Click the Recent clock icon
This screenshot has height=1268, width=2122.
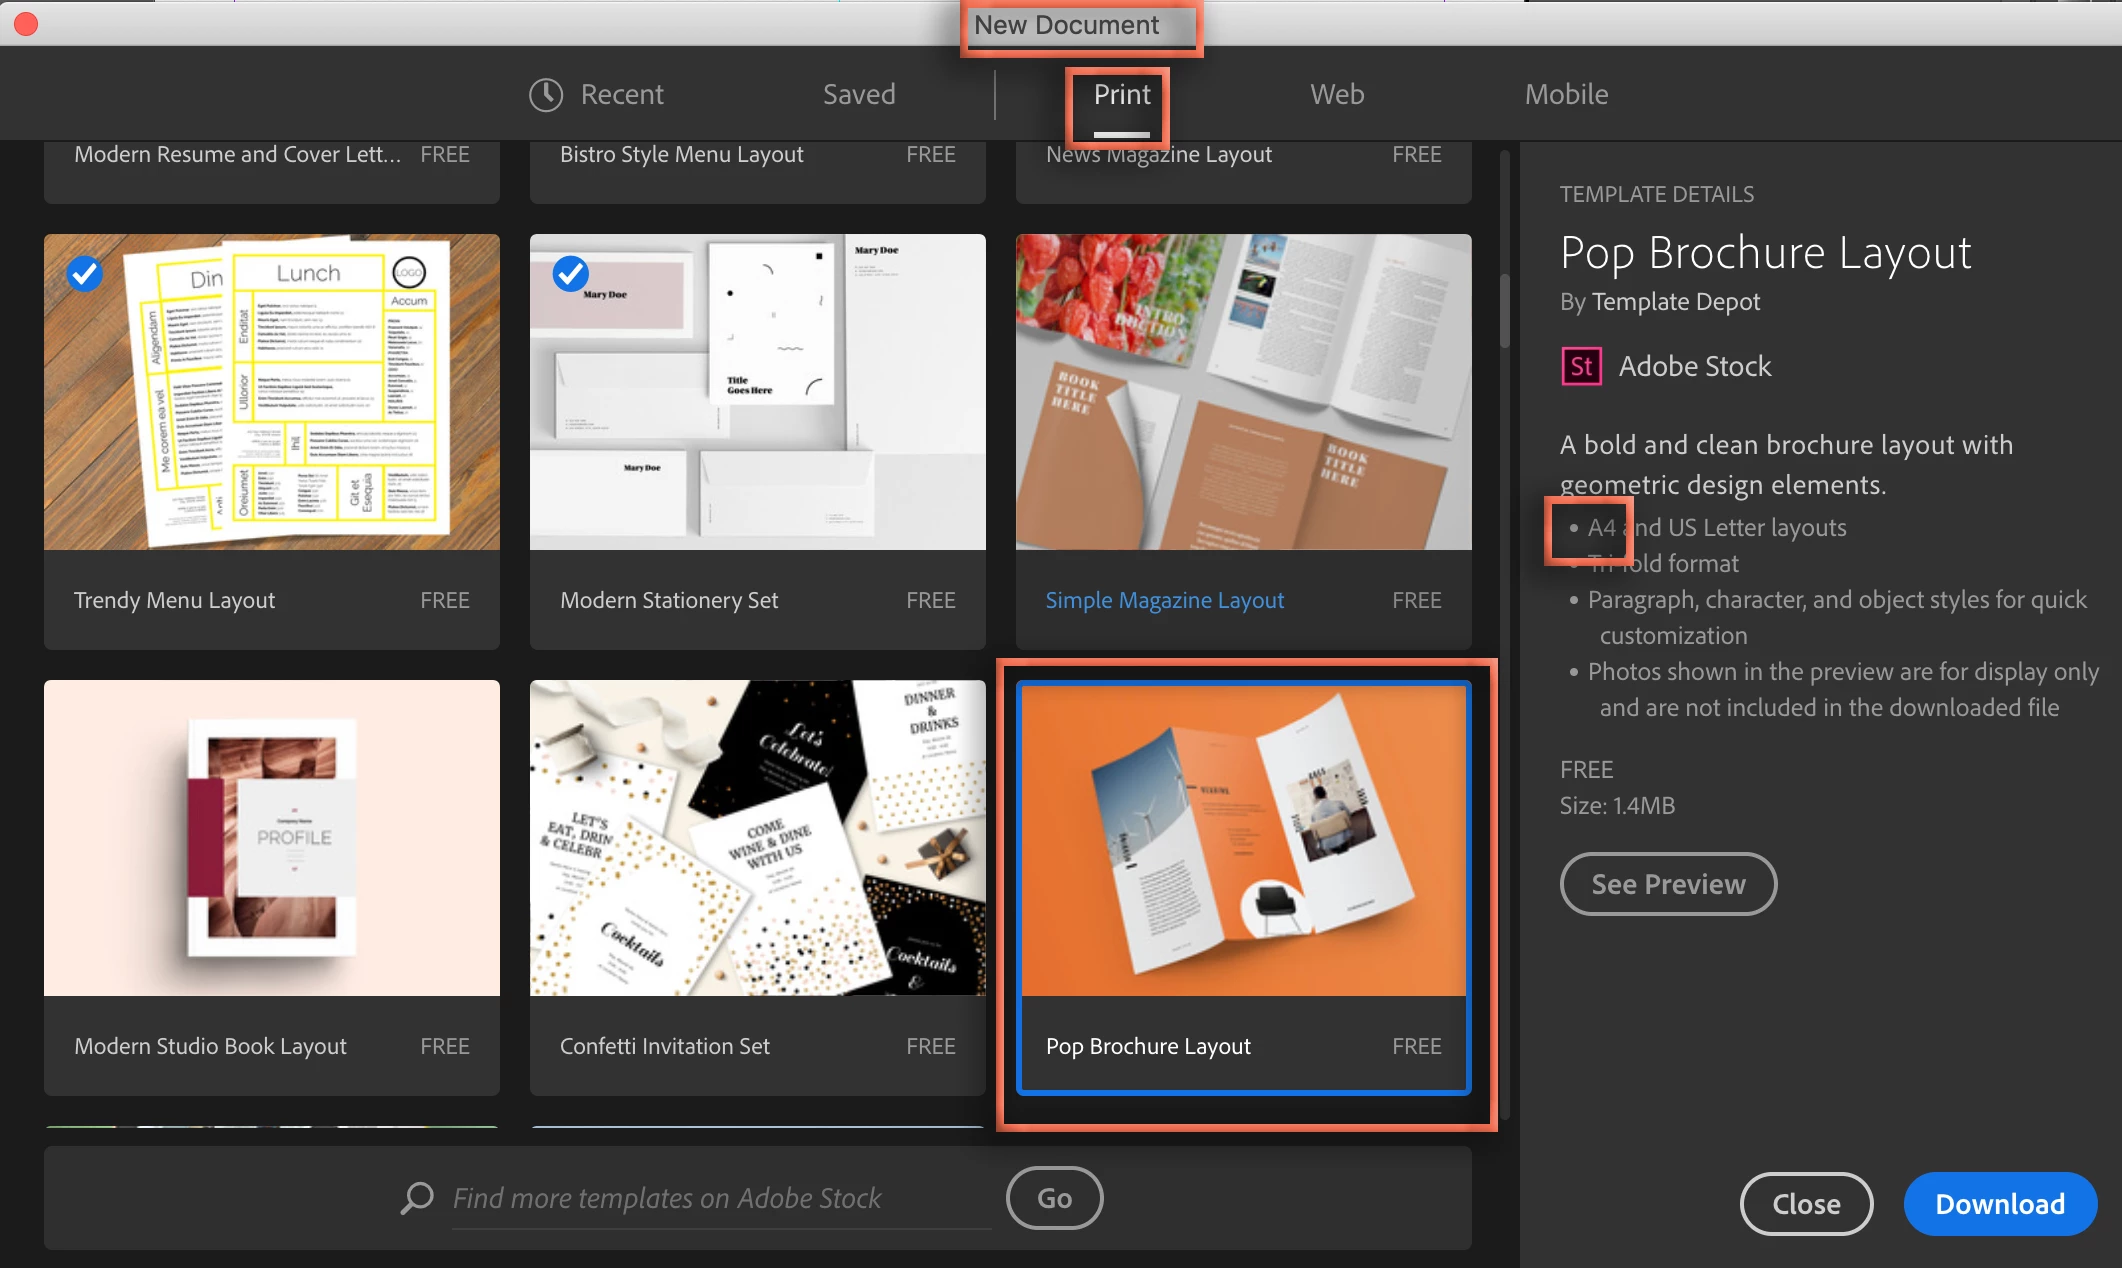click(x=546, y=95)
